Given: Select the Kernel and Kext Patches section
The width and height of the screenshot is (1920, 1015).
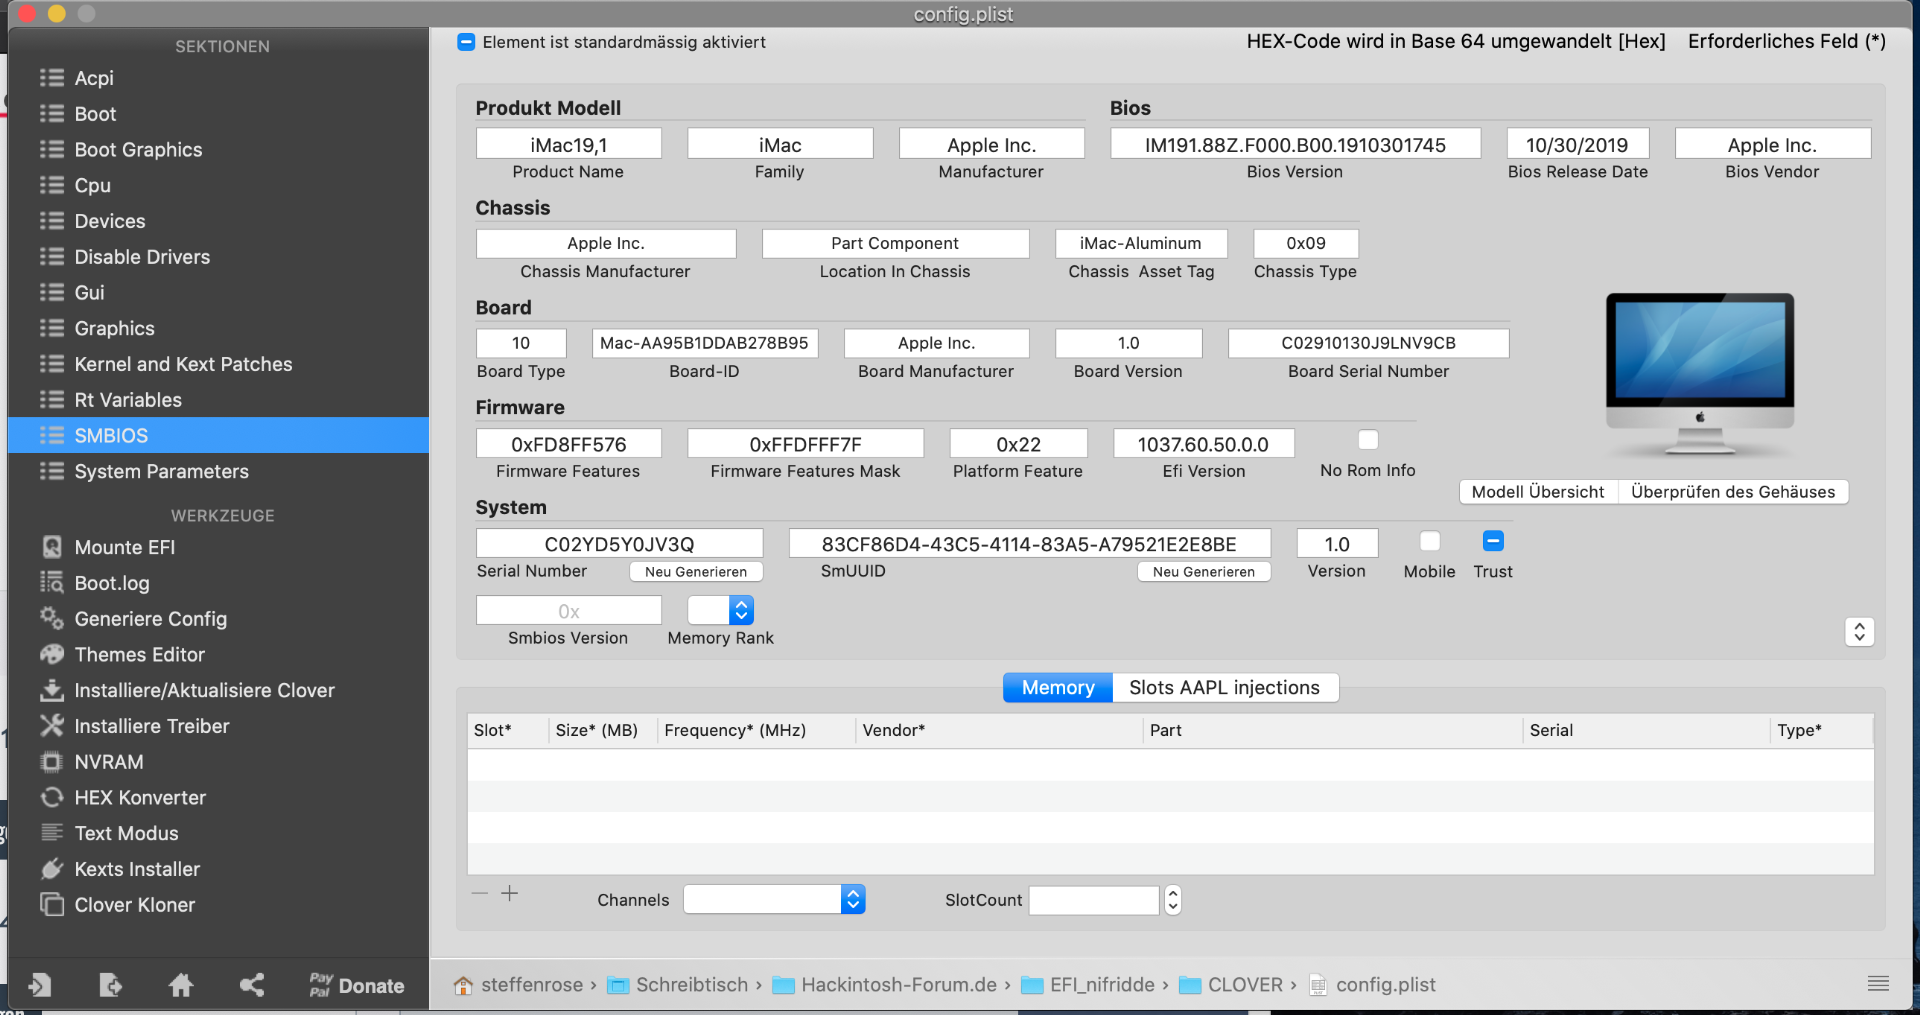Looking at the screenshot, I should pos(218,364).
